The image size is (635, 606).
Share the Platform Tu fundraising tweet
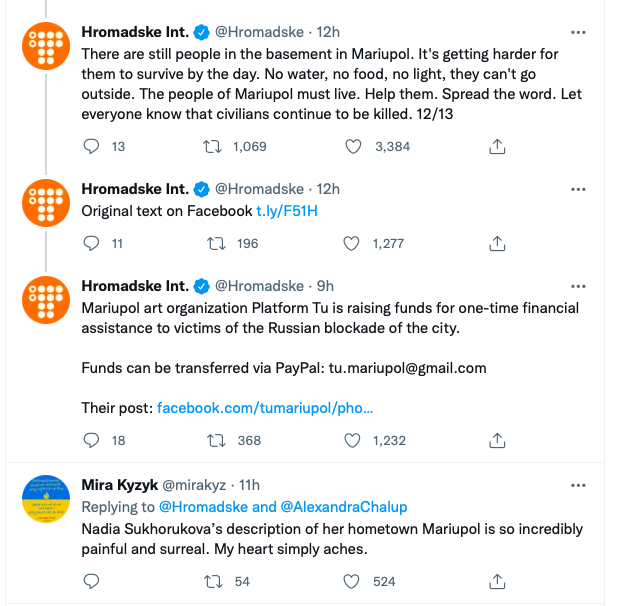[497, 440]
